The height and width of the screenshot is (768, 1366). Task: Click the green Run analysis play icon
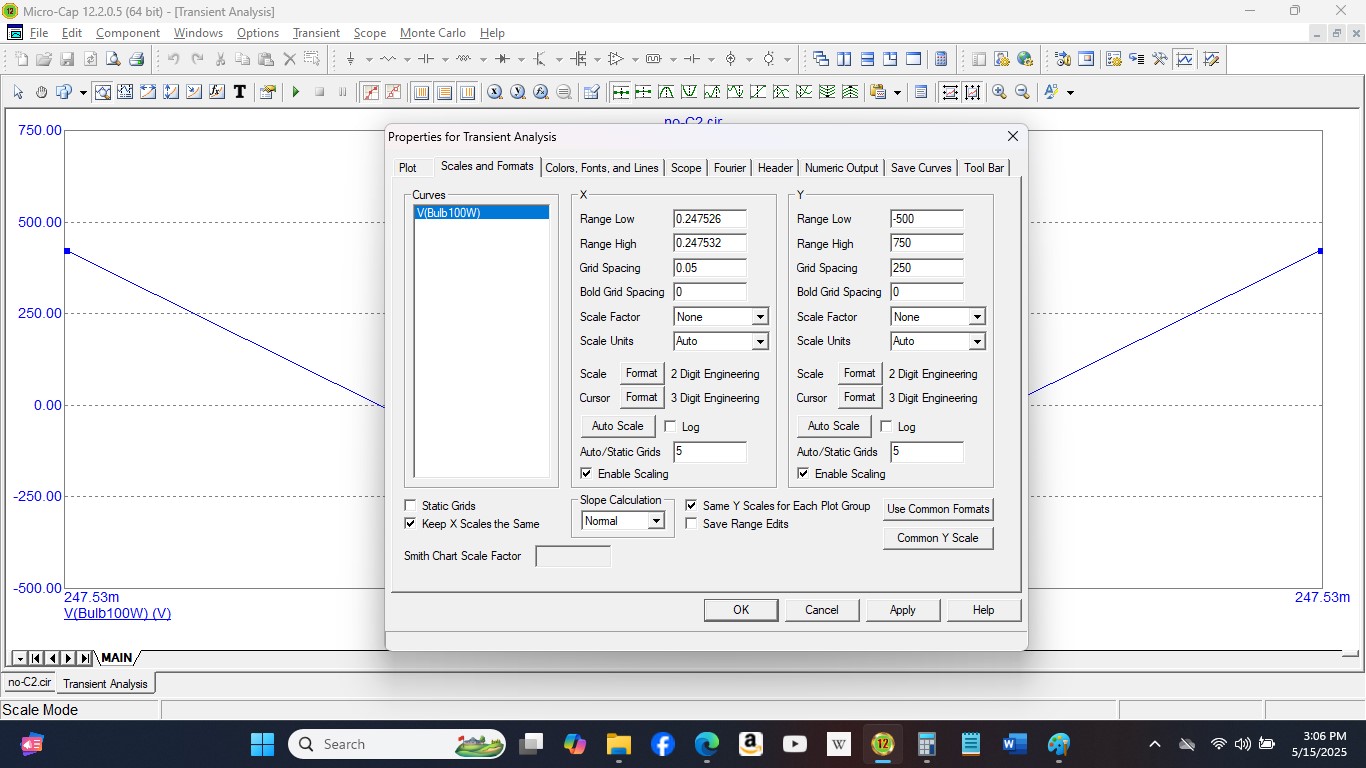coord(296,92)
